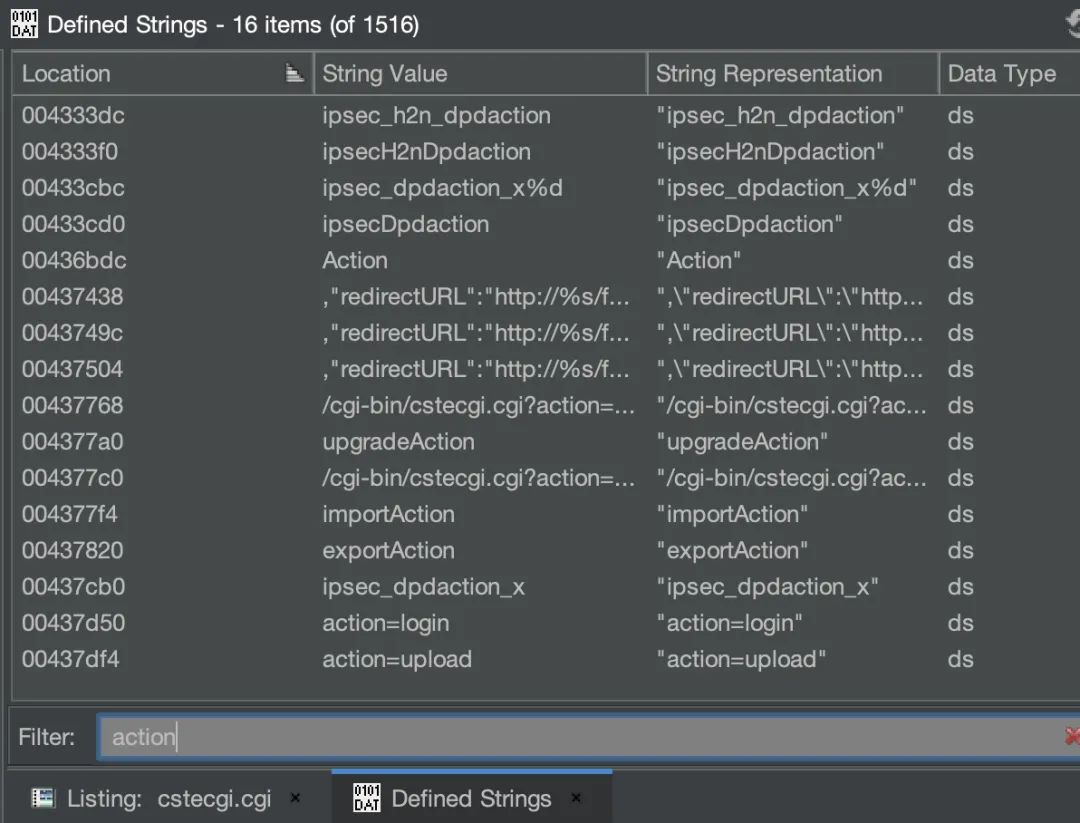Click representation "importAction" cell
The height and width of the screenshot is (823, 1080).
[x=732, y=514]
